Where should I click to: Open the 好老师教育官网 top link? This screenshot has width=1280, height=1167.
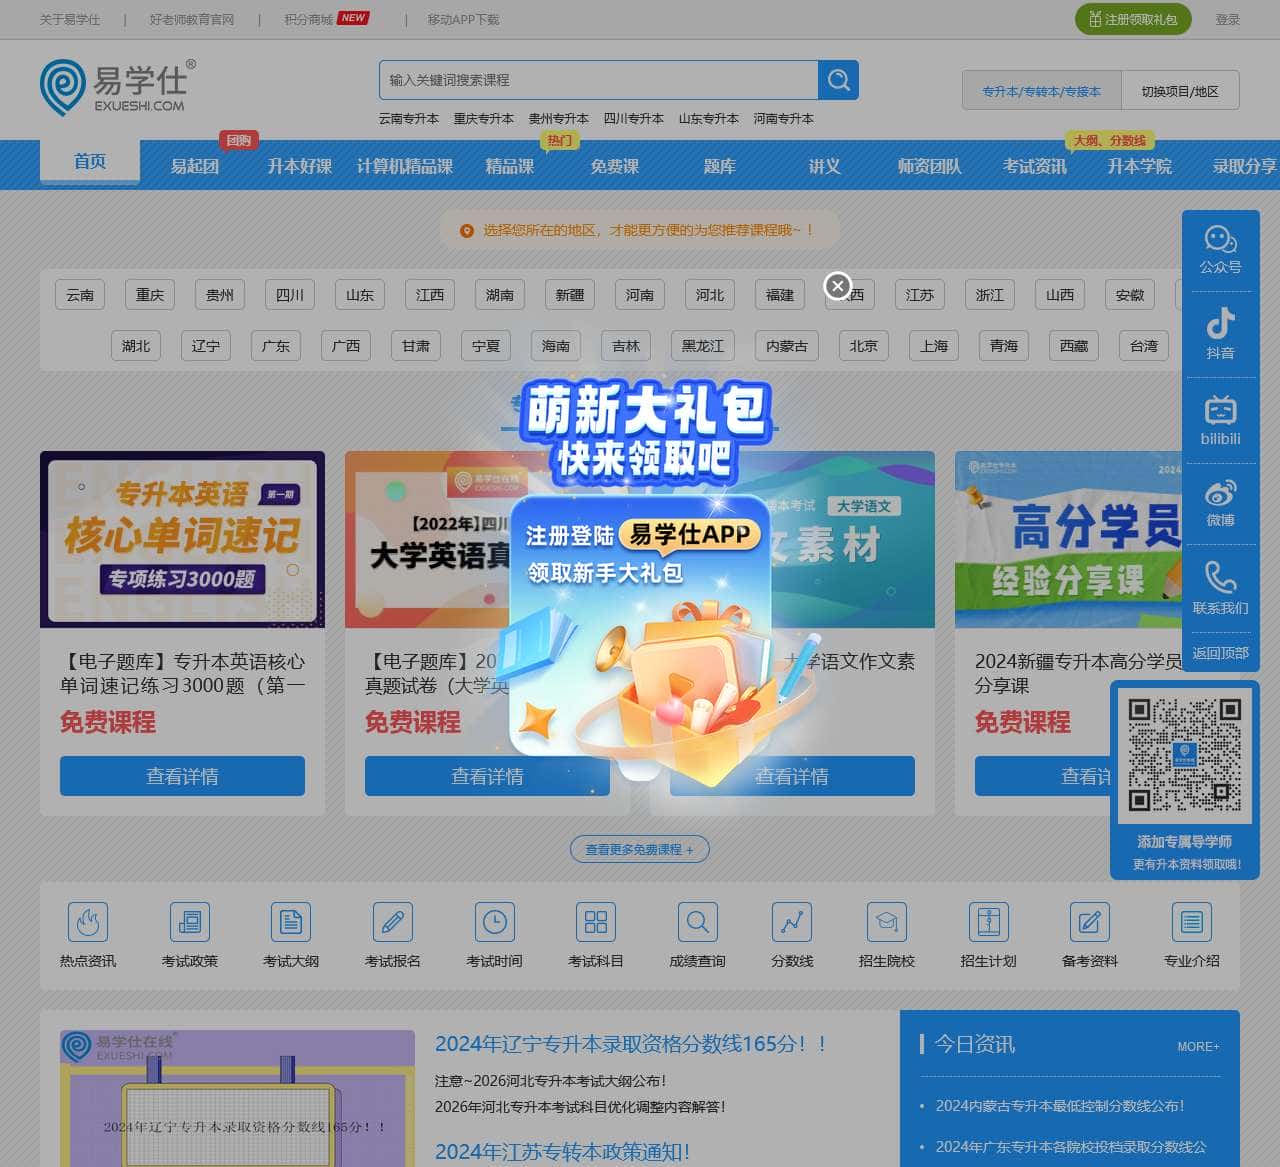click(192, 19)
